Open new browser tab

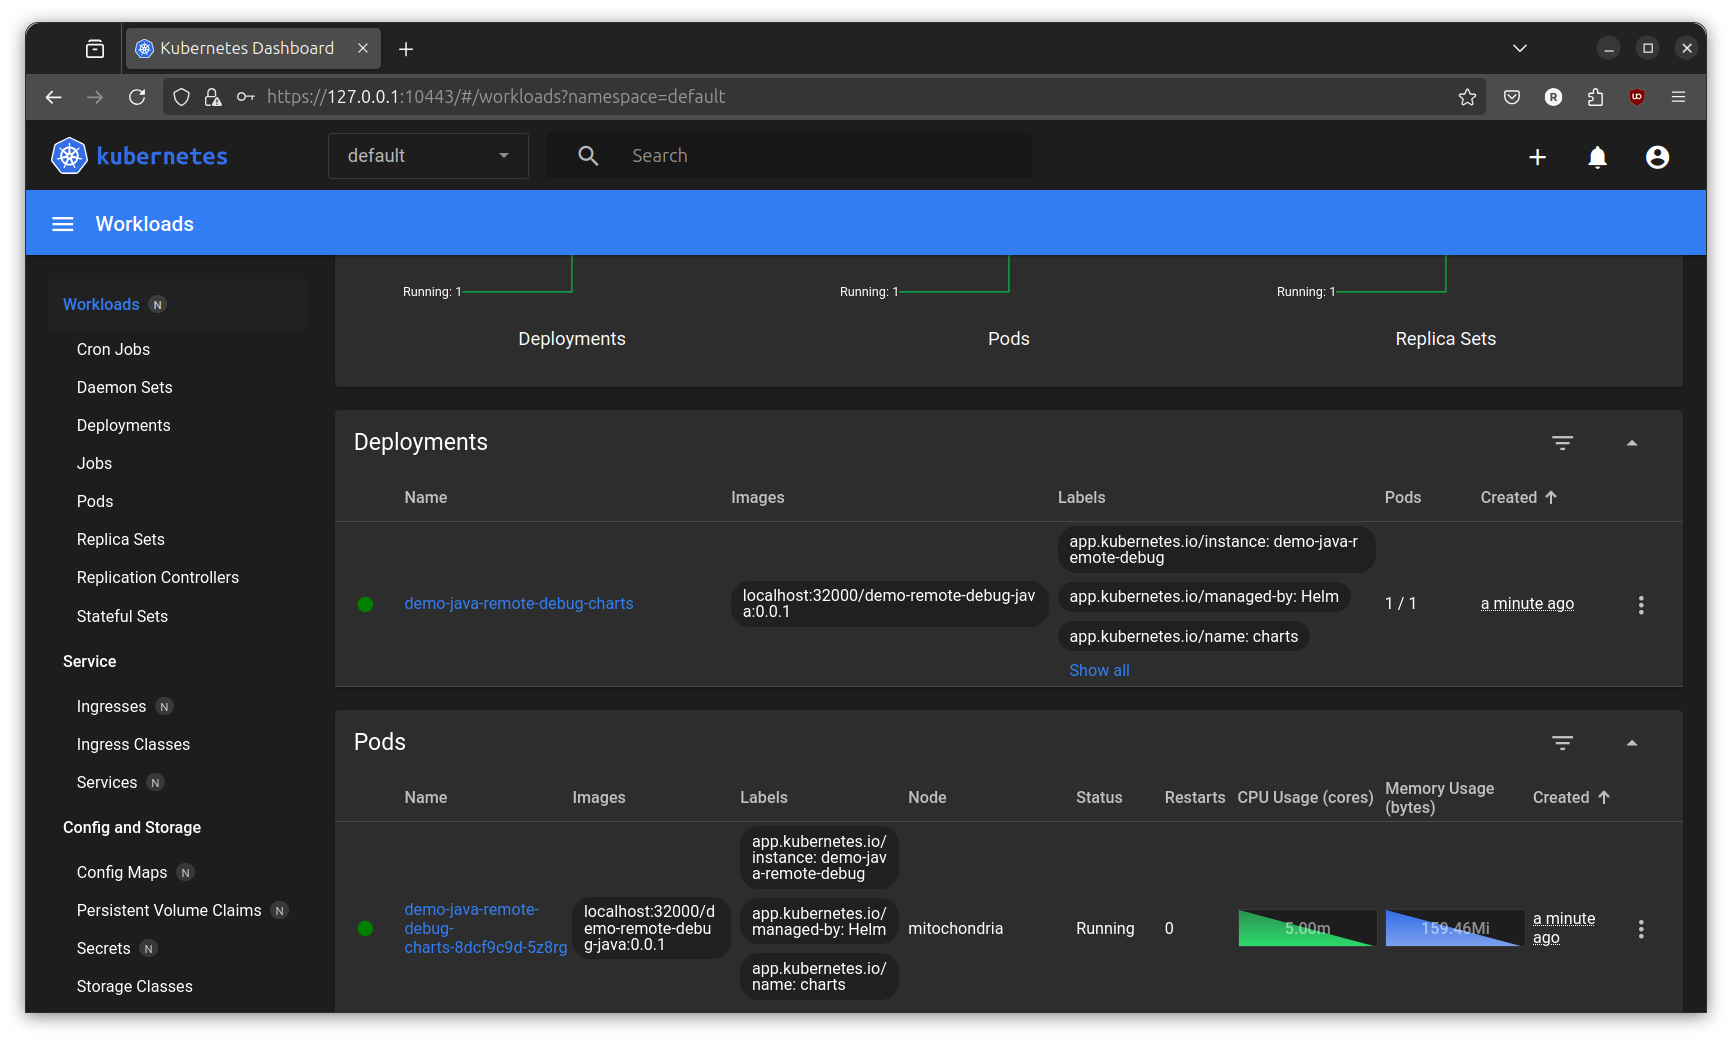(406, 49)
